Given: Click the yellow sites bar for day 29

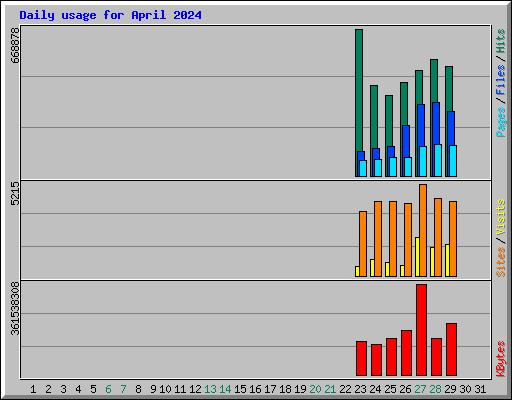Looking at the screenshot, I should (447, 260).
